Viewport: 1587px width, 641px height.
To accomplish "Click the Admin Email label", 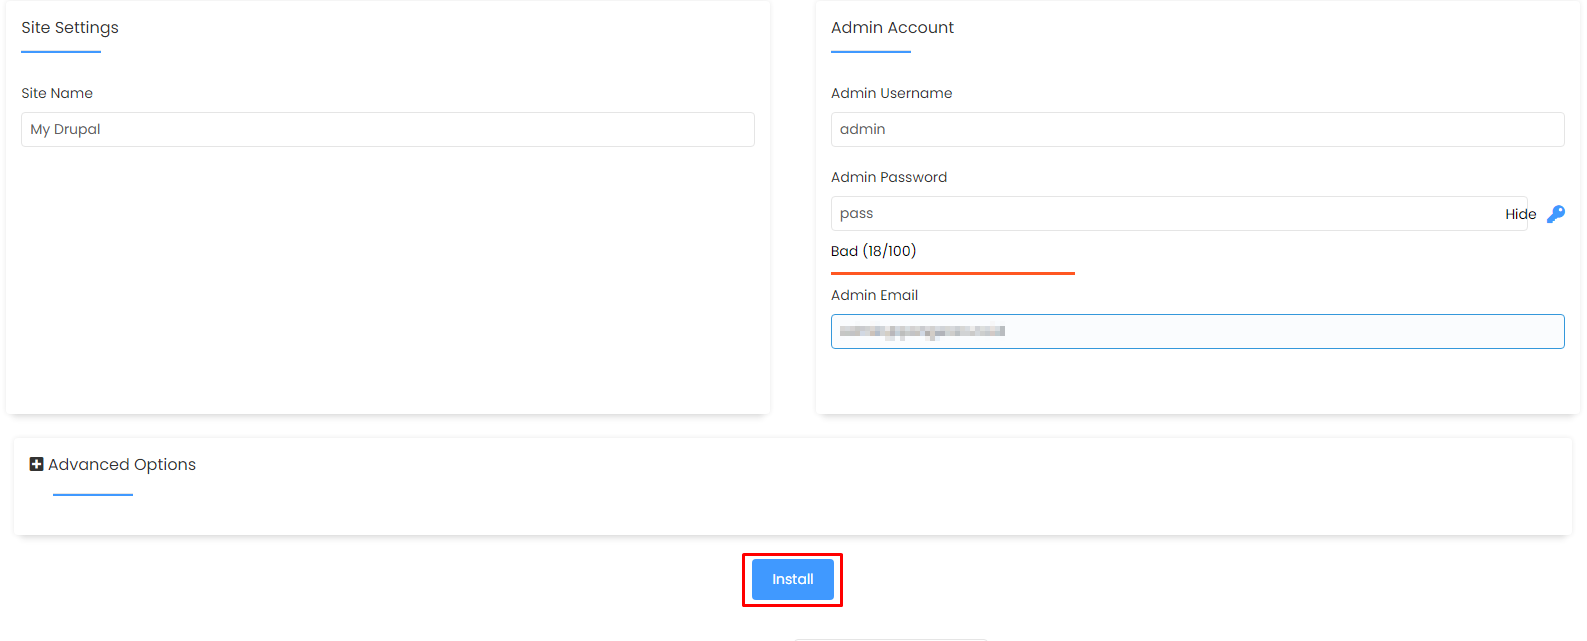I will tap(874, 295).
